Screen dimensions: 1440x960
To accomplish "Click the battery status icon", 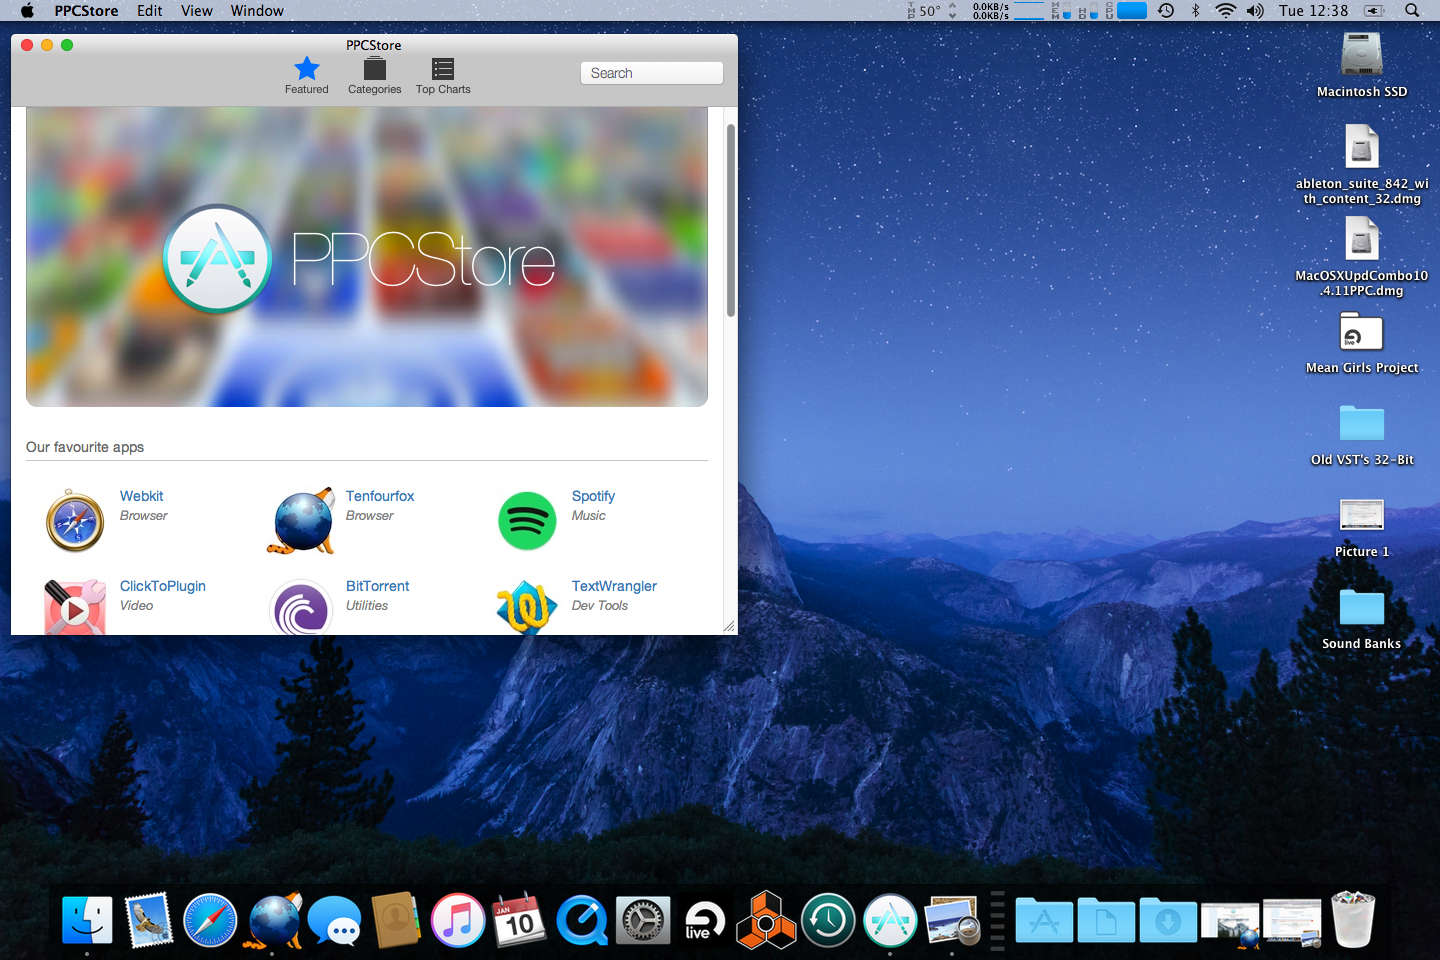I will [x=1375, y=10].
